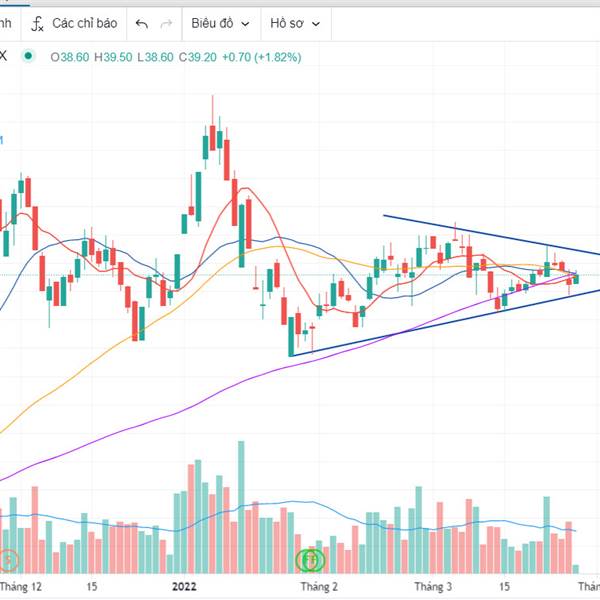Screen dimensions: 600x600
Task: Expand the Hồ sơ dropdown
Action: (295, 24)
